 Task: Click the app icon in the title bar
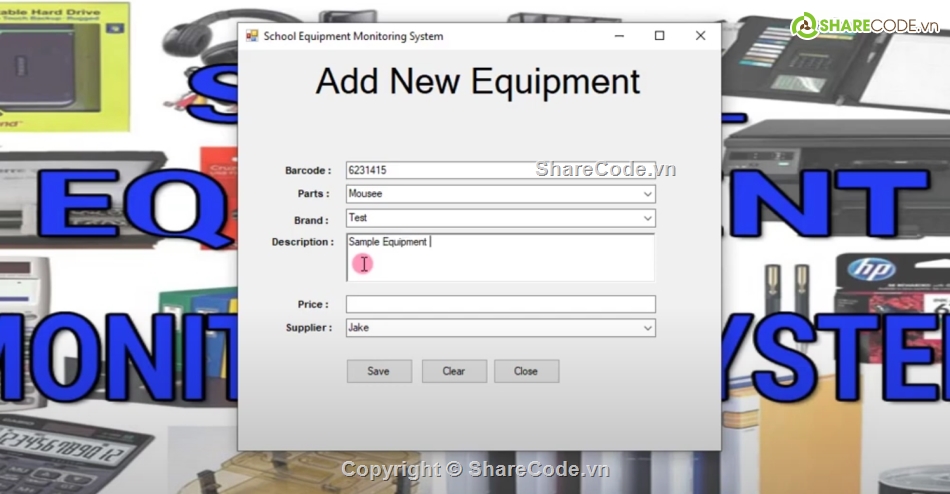pos(252,36)
